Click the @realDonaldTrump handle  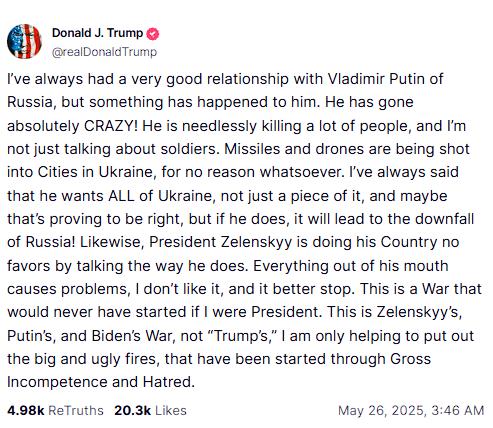104,52
